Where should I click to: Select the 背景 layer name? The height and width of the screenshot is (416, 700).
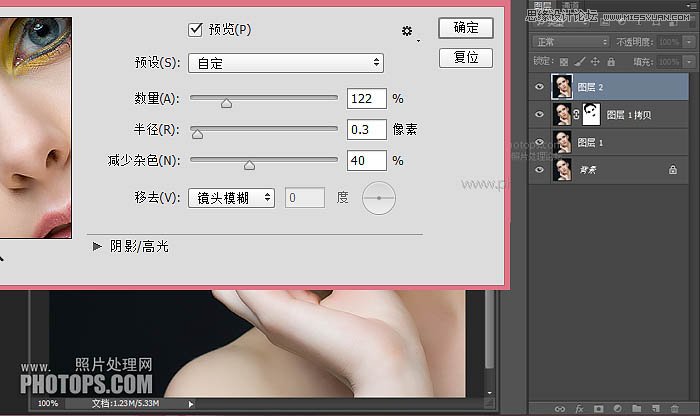click(588, 170)
